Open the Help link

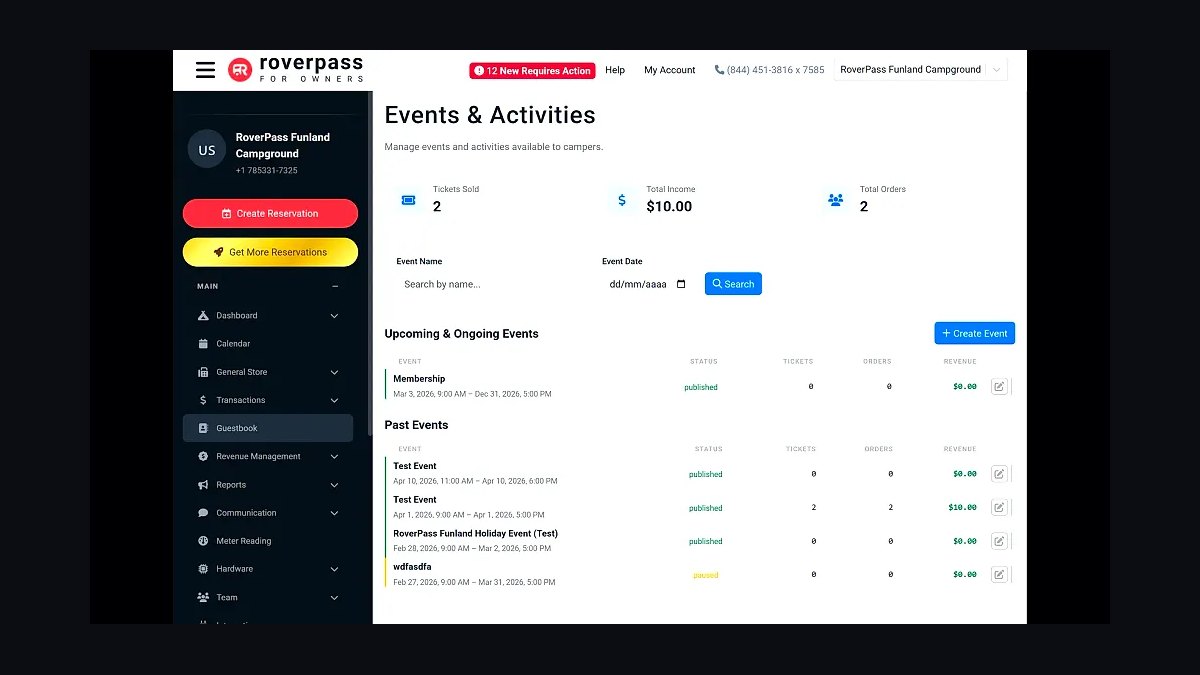point(615,70)
